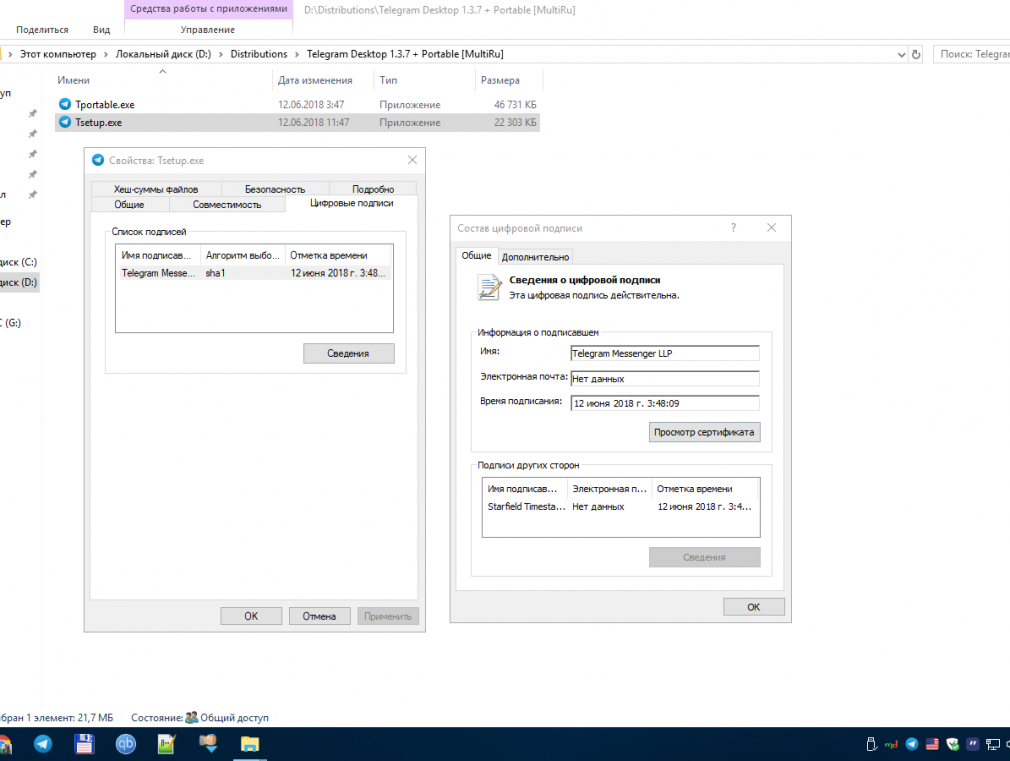Screen dimensions: 1010x761
Task: Open qBittorrent from the taskbar
Action: (x=126, y=744)
